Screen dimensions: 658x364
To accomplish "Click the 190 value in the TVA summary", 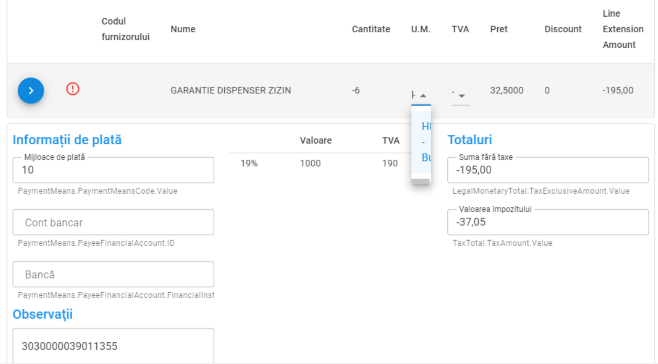I will (390, 163).
